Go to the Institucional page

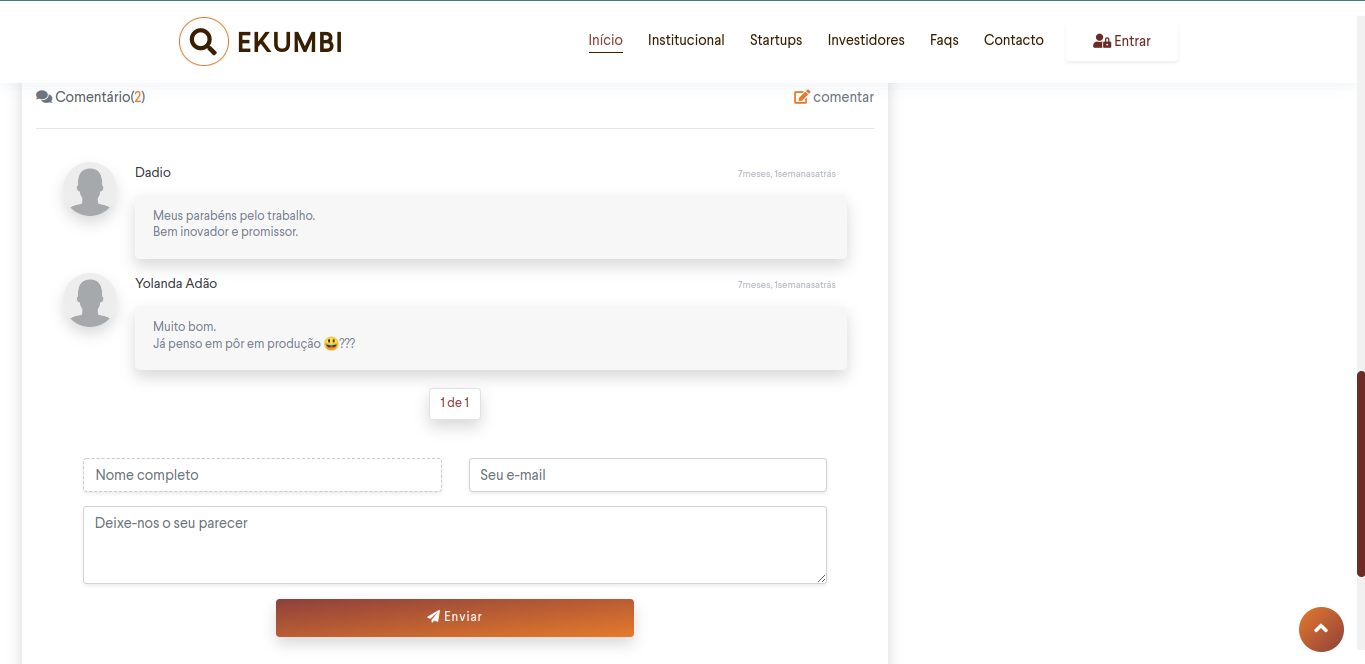click(686, 40)
